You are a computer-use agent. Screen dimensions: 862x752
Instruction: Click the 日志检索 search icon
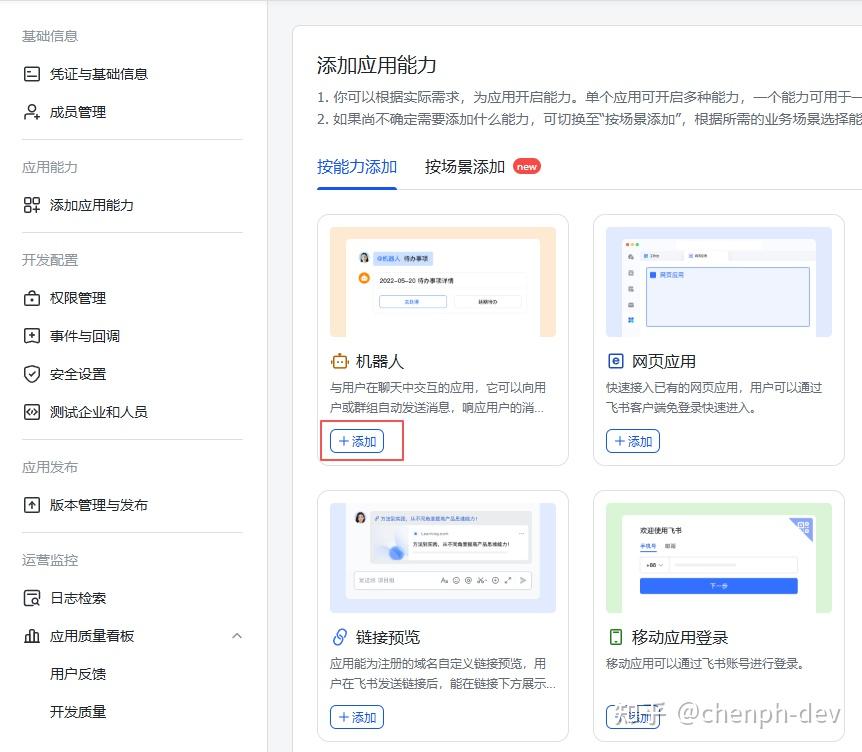coord(32,598)
